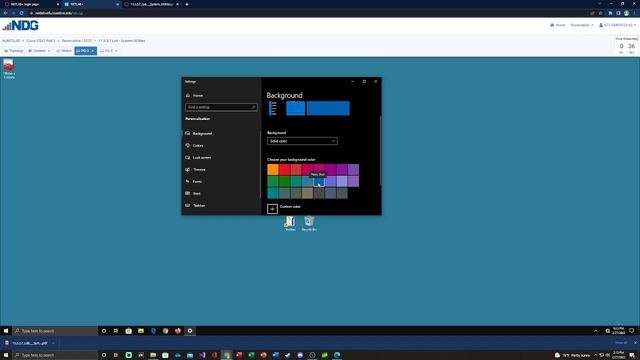Image resolution: width=640 pixels, height=360 pixels.
Task: Open Visual Studio in host taskbar
Action: tap(202, 356)
